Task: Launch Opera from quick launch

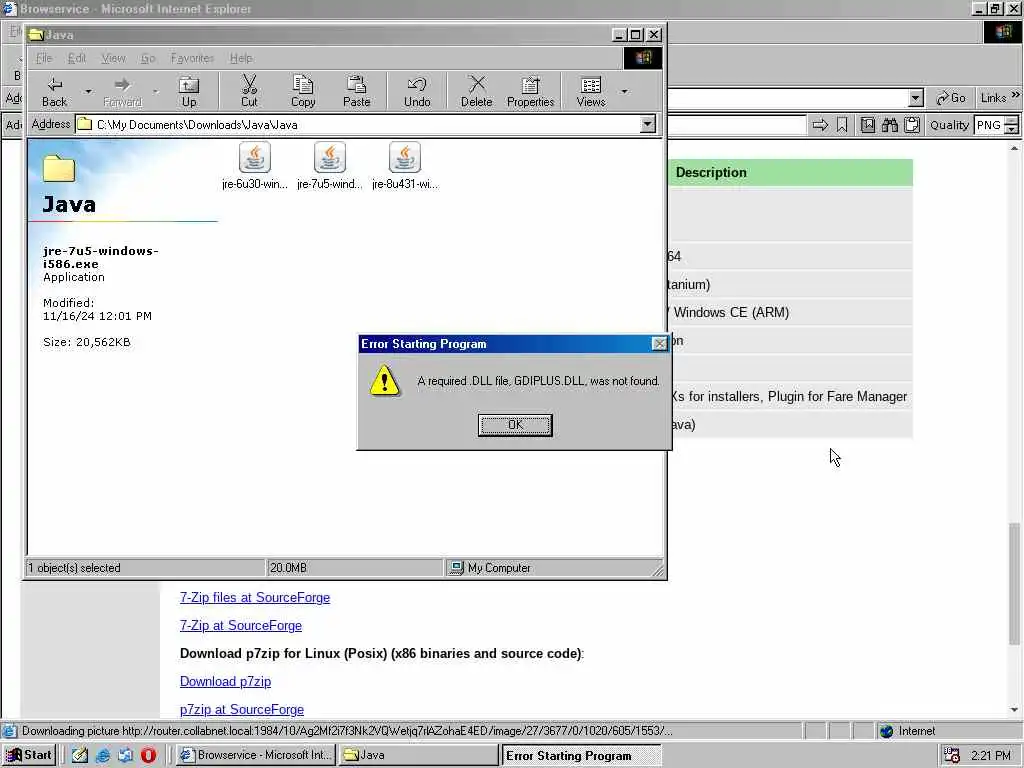Action: [149, 755]
